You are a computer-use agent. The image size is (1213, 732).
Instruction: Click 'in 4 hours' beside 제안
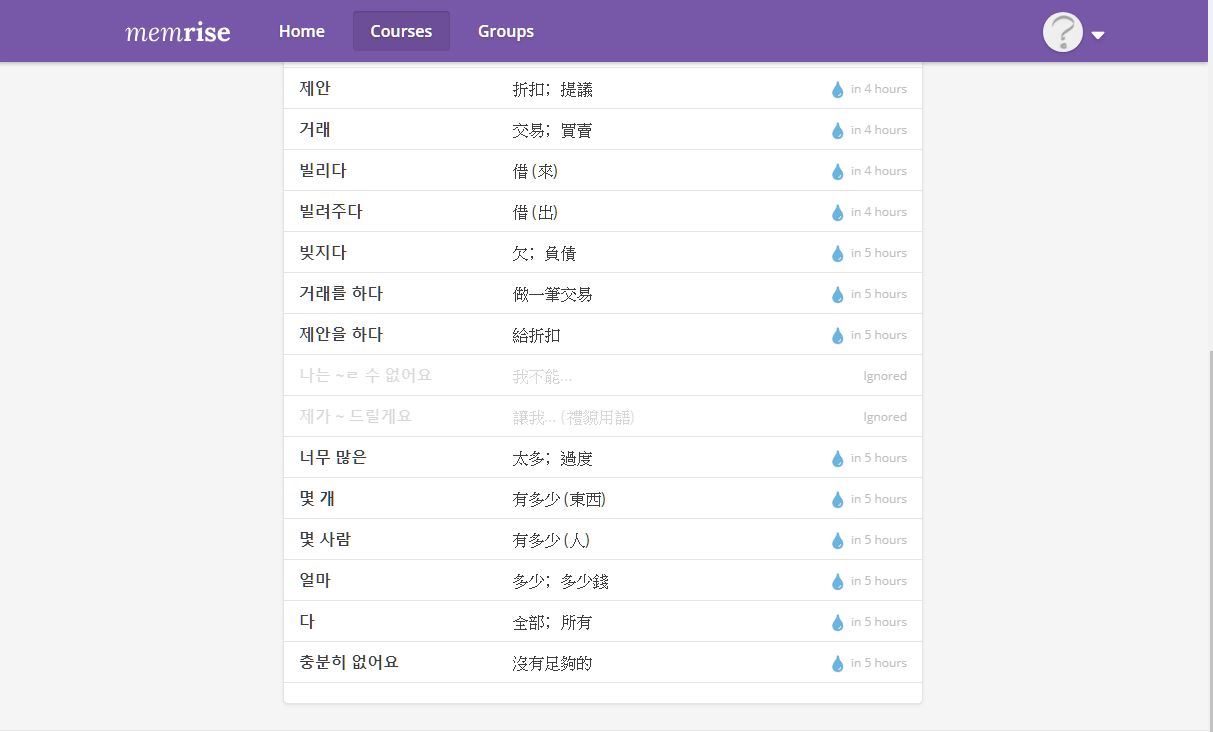tap(879, 89)
